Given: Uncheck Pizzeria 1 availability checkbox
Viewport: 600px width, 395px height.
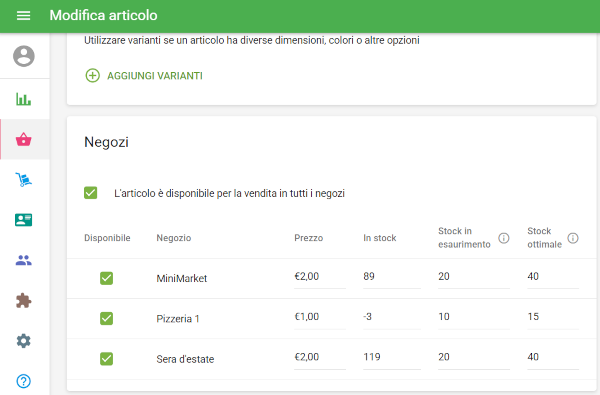Looking at the screenshot, I should coord(106,318).
